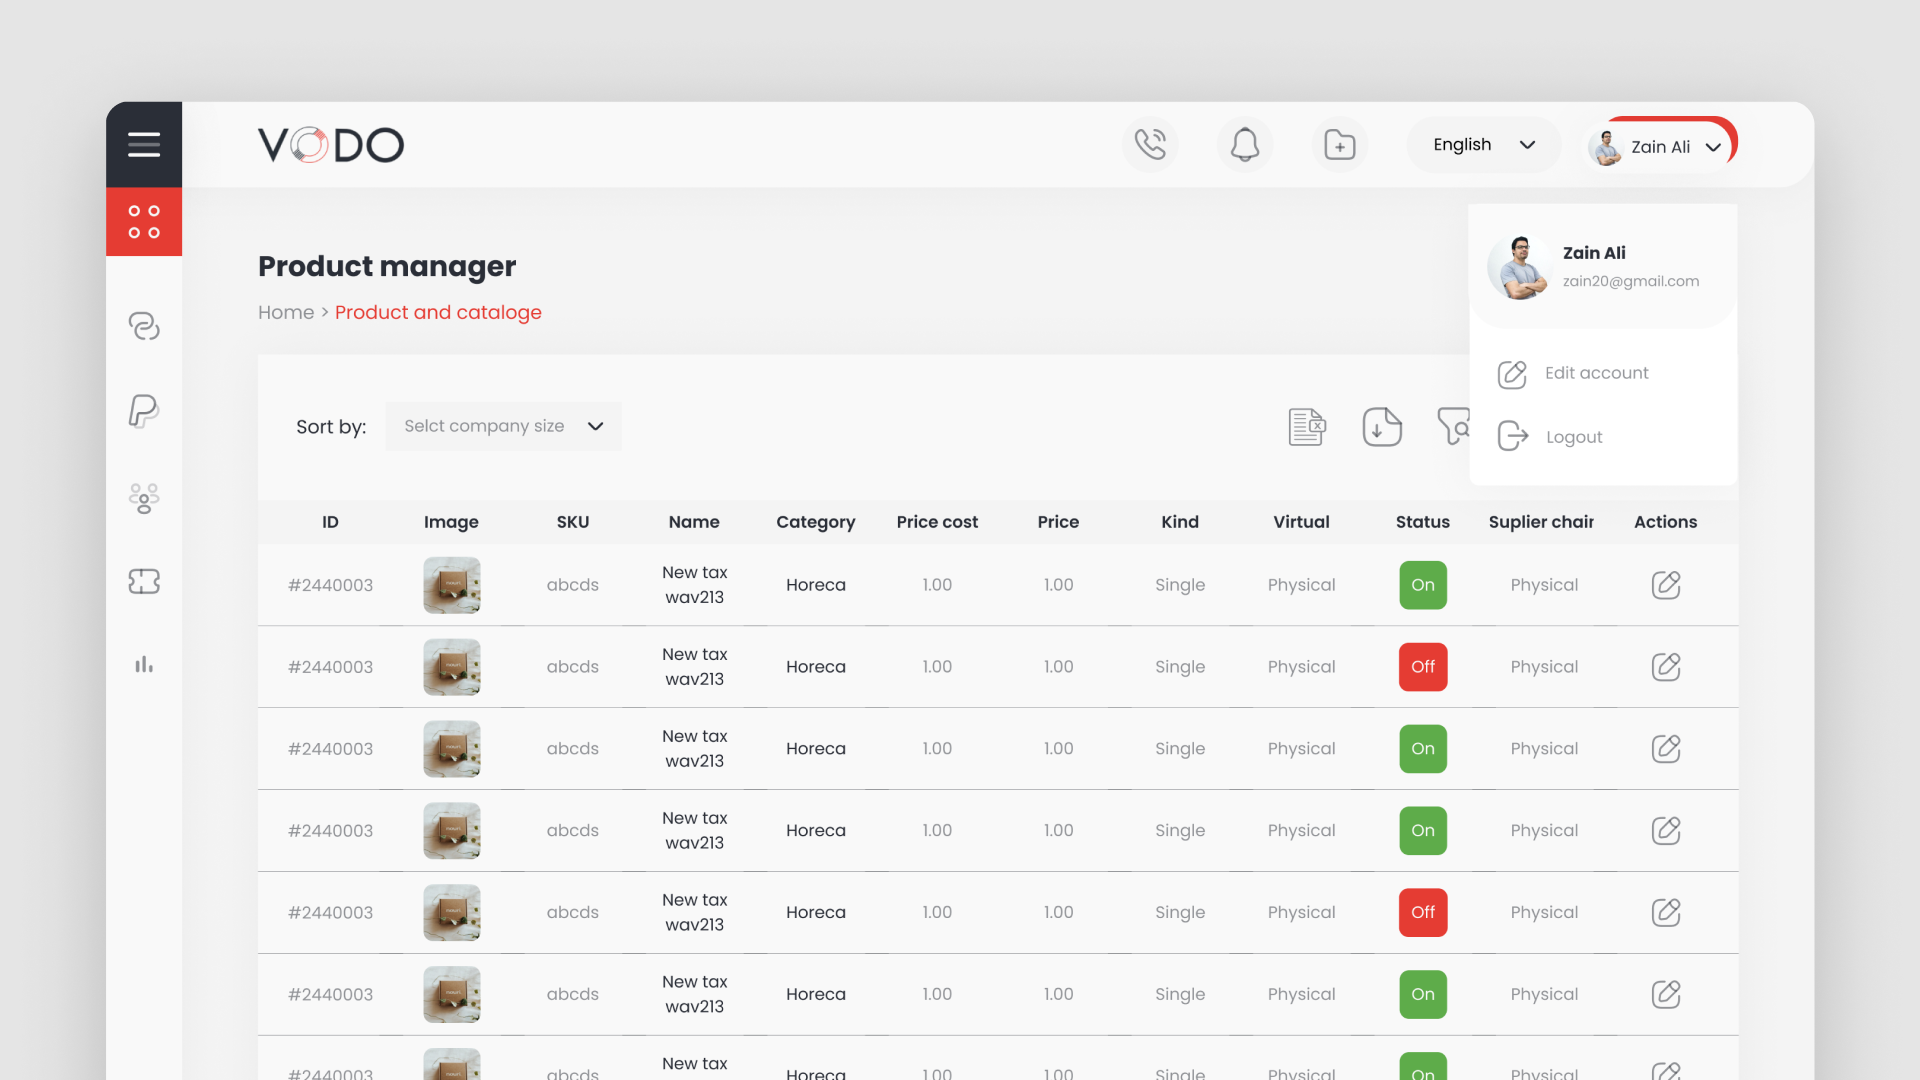Expand the English language dropdown

1483,144
